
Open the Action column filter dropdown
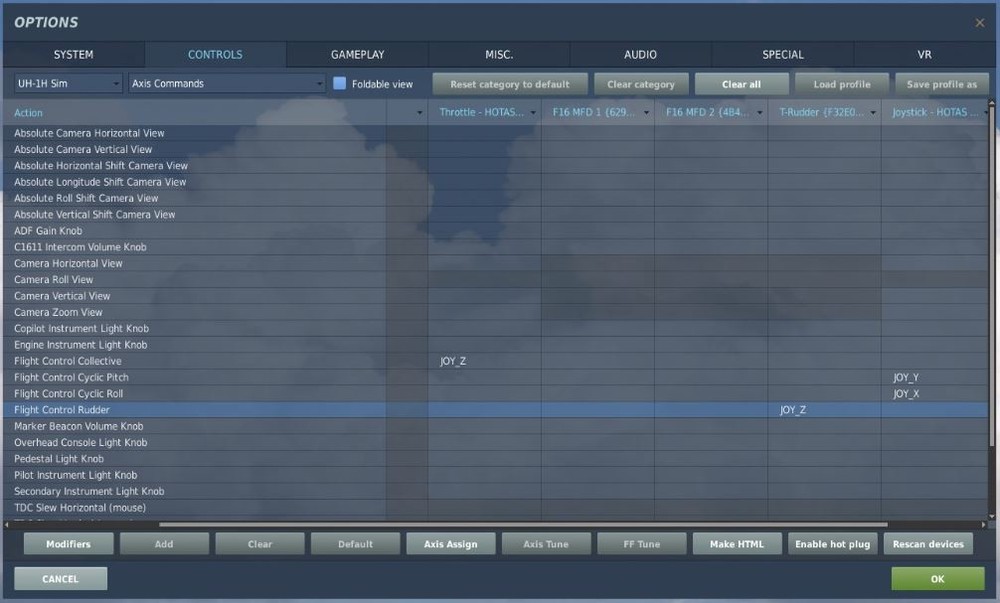419,113
